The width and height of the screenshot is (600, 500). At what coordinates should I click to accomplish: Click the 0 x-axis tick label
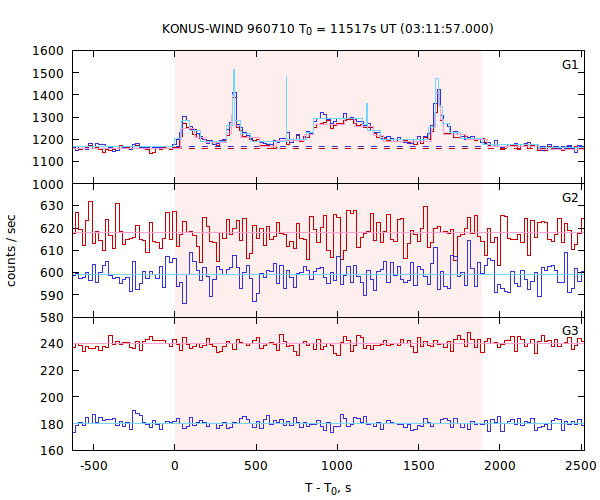[175, 466]
